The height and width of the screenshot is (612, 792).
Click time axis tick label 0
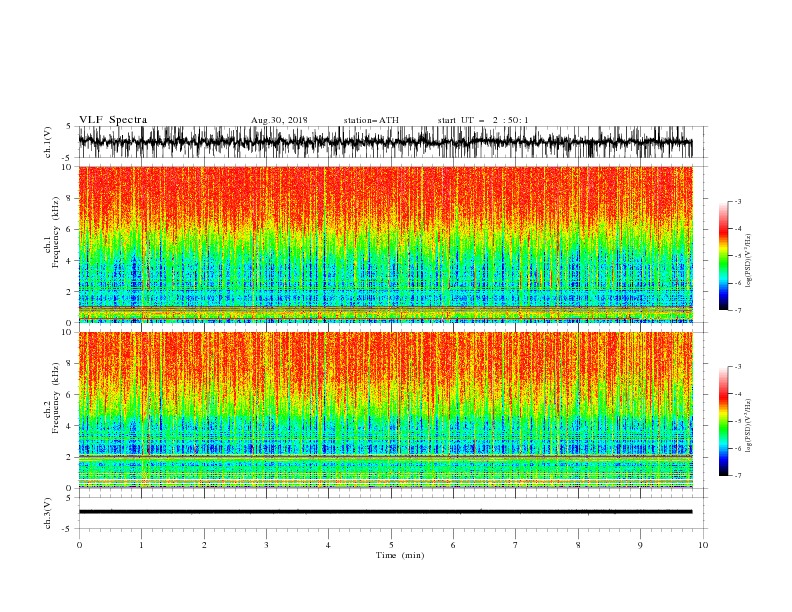(x=79, y=545)
